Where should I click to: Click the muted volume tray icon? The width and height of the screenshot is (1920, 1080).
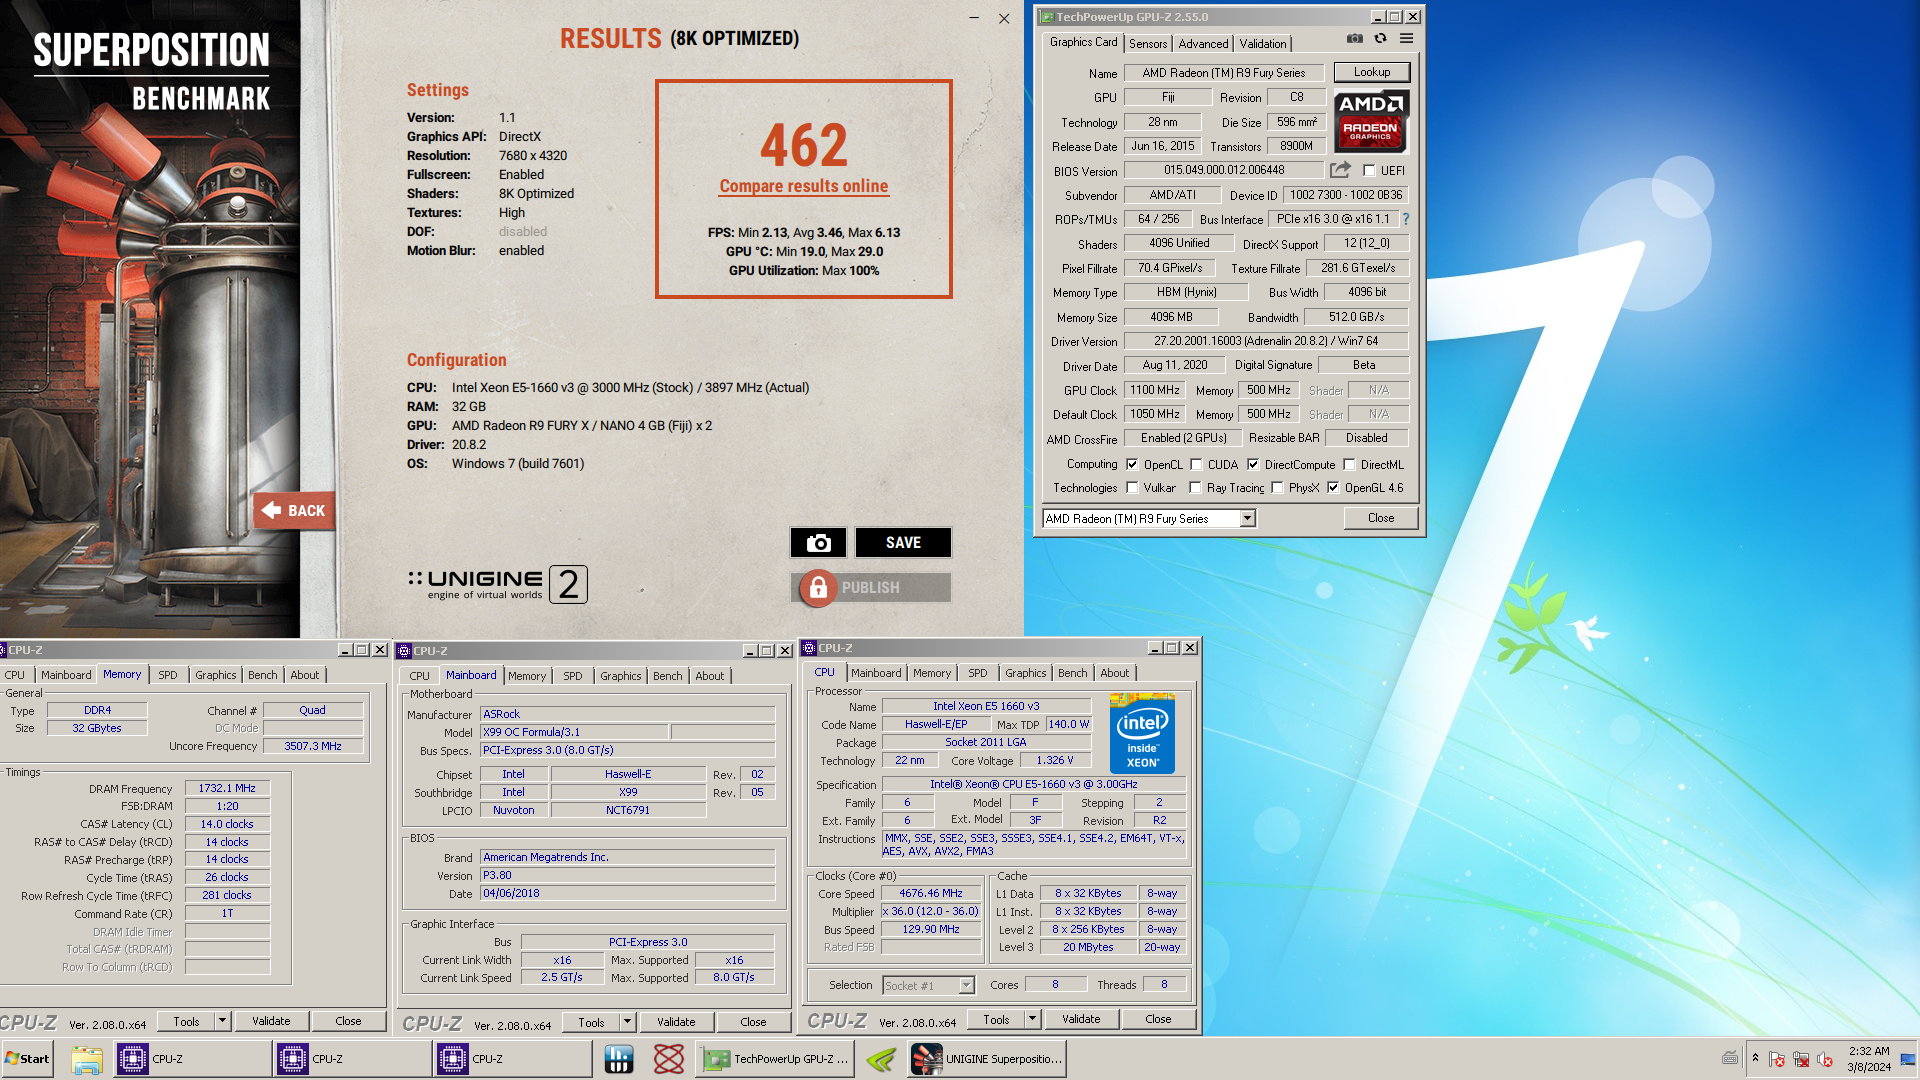pos(1825,1059)
